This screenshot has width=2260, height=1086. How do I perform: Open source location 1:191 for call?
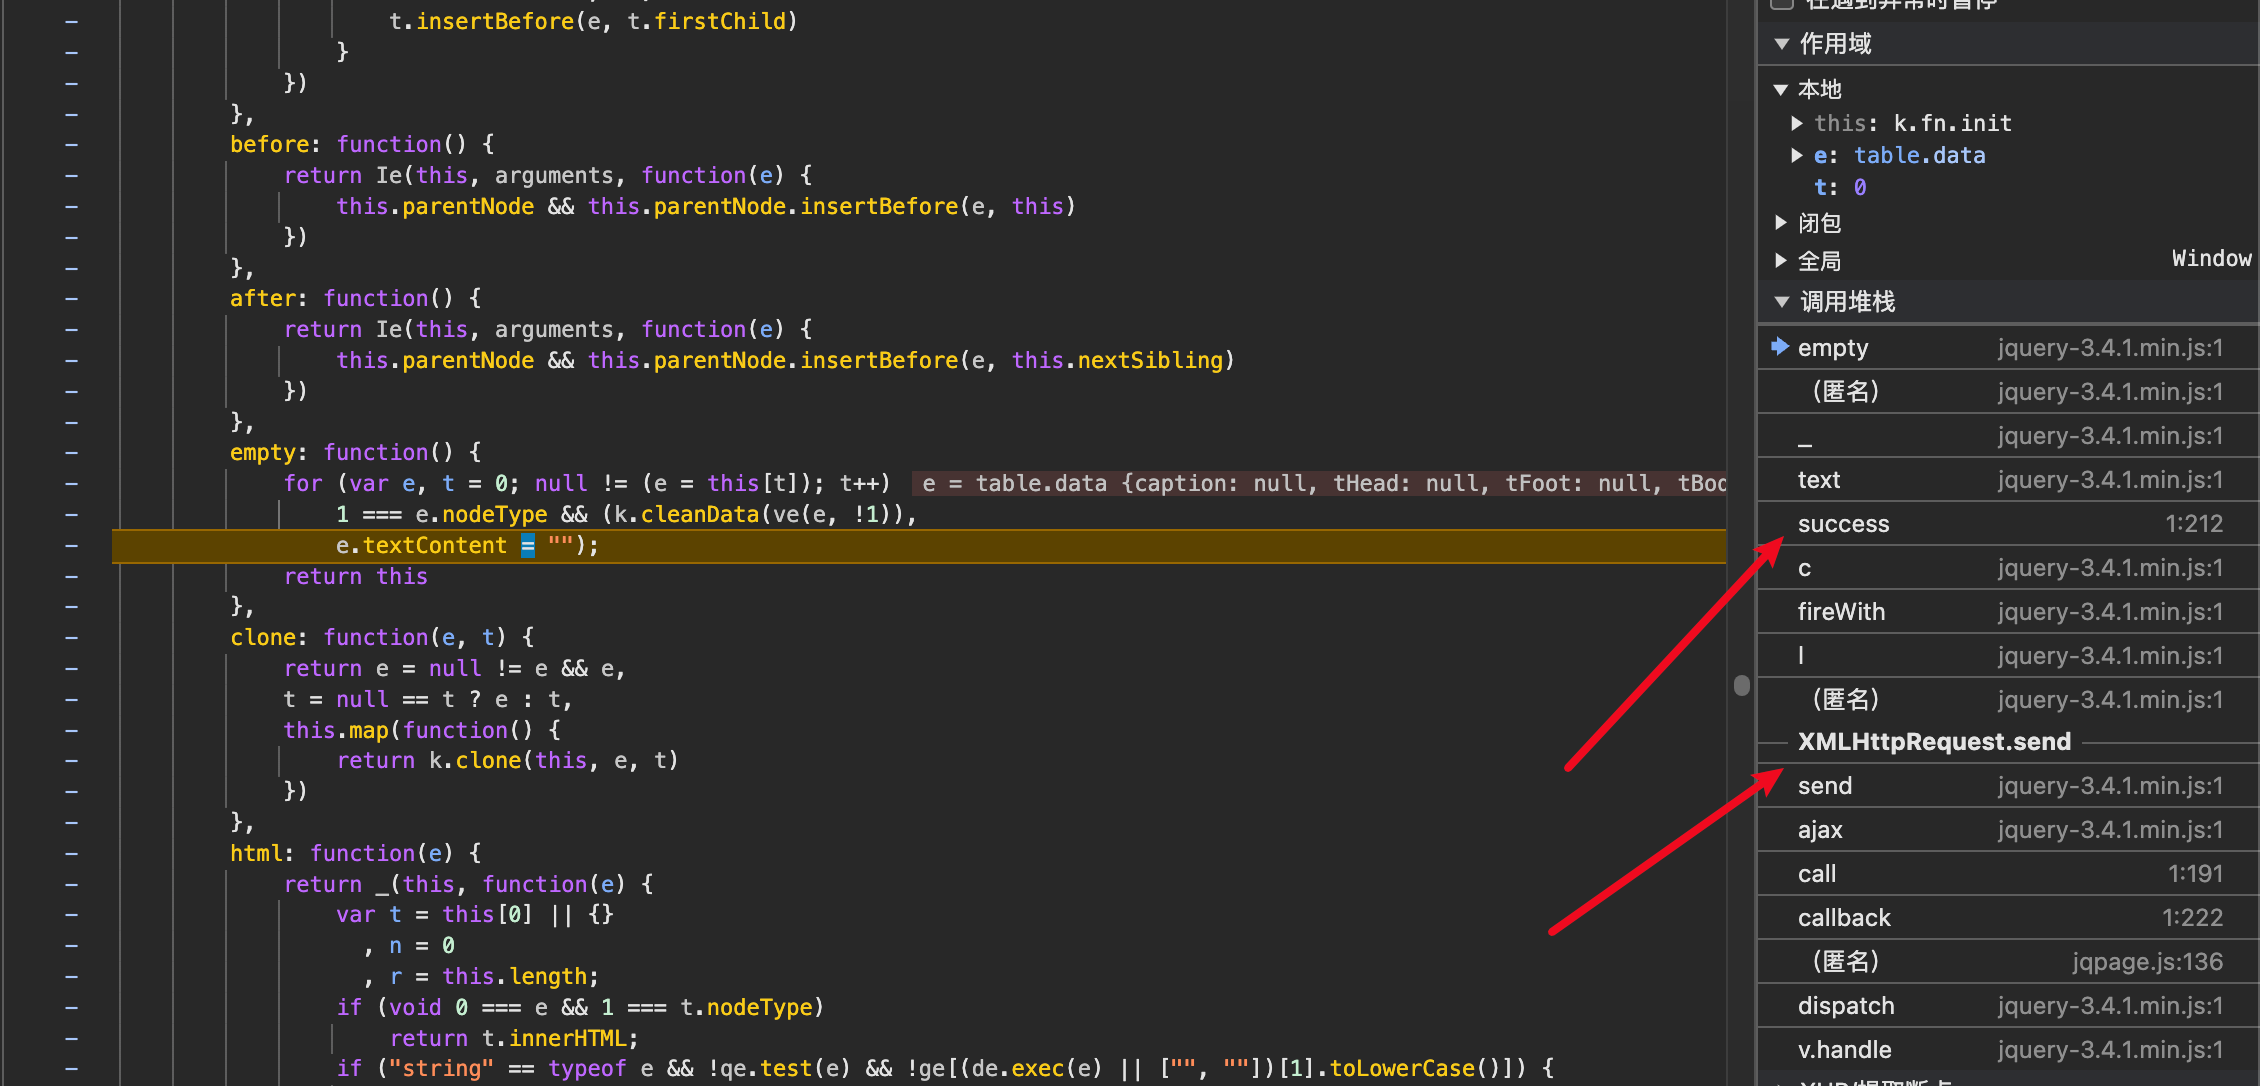(2194, 874)
